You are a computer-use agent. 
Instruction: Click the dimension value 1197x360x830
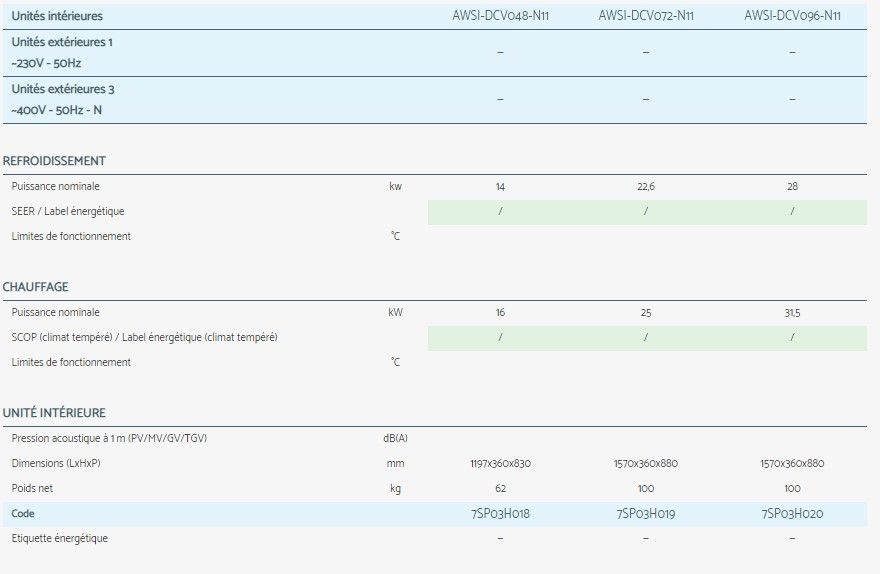(x=500, y=463)
